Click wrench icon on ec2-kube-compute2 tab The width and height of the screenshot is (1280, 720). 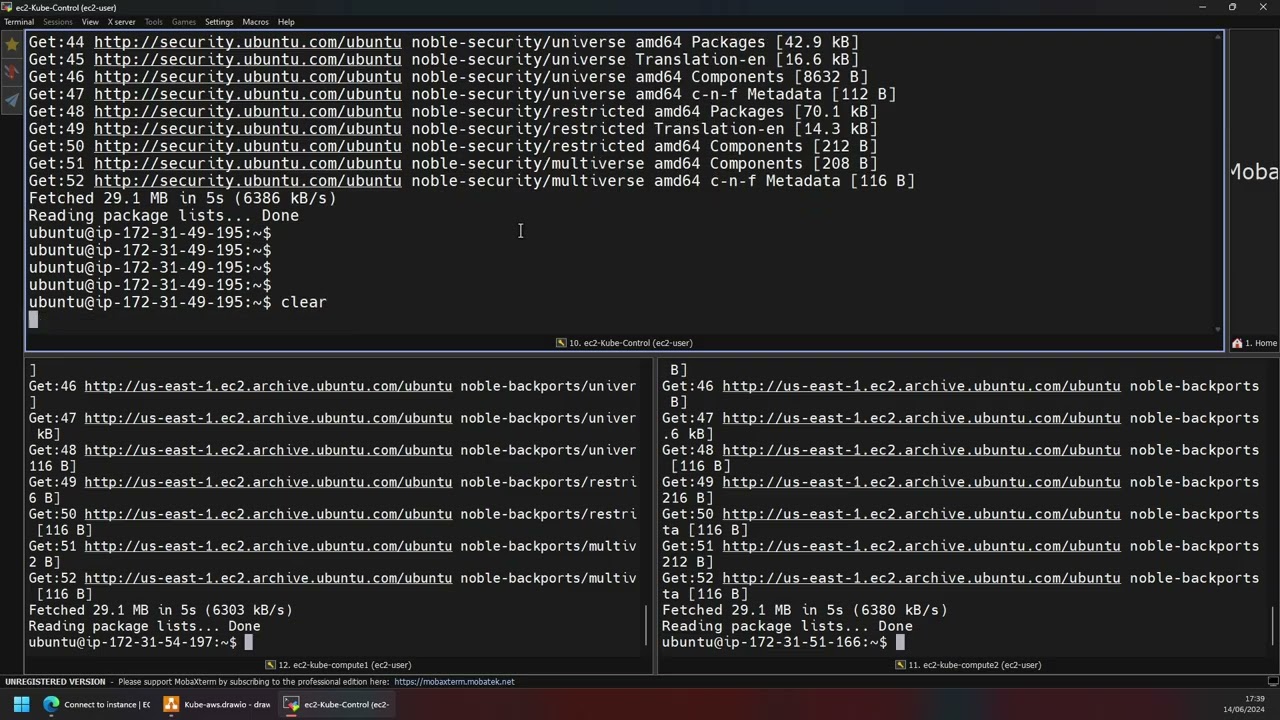pos(901,665)
